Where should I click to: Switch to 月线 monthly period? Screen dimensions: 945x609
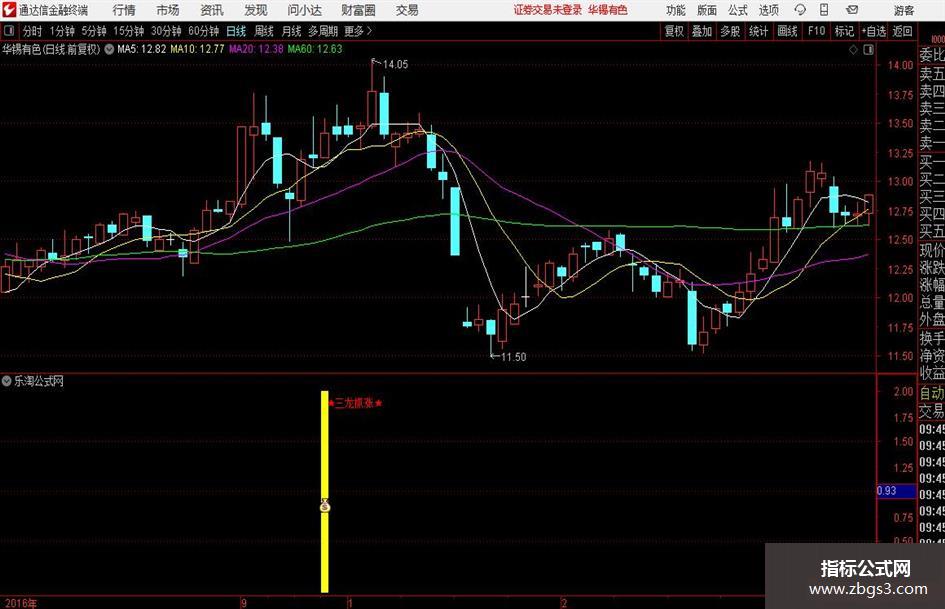[x=291, y=31]
